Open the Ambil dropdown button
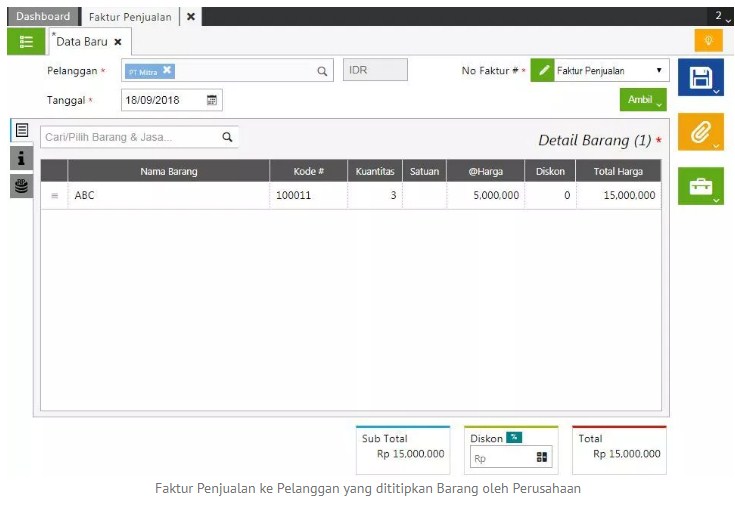 pyautogui.click(x=642, y=100)
